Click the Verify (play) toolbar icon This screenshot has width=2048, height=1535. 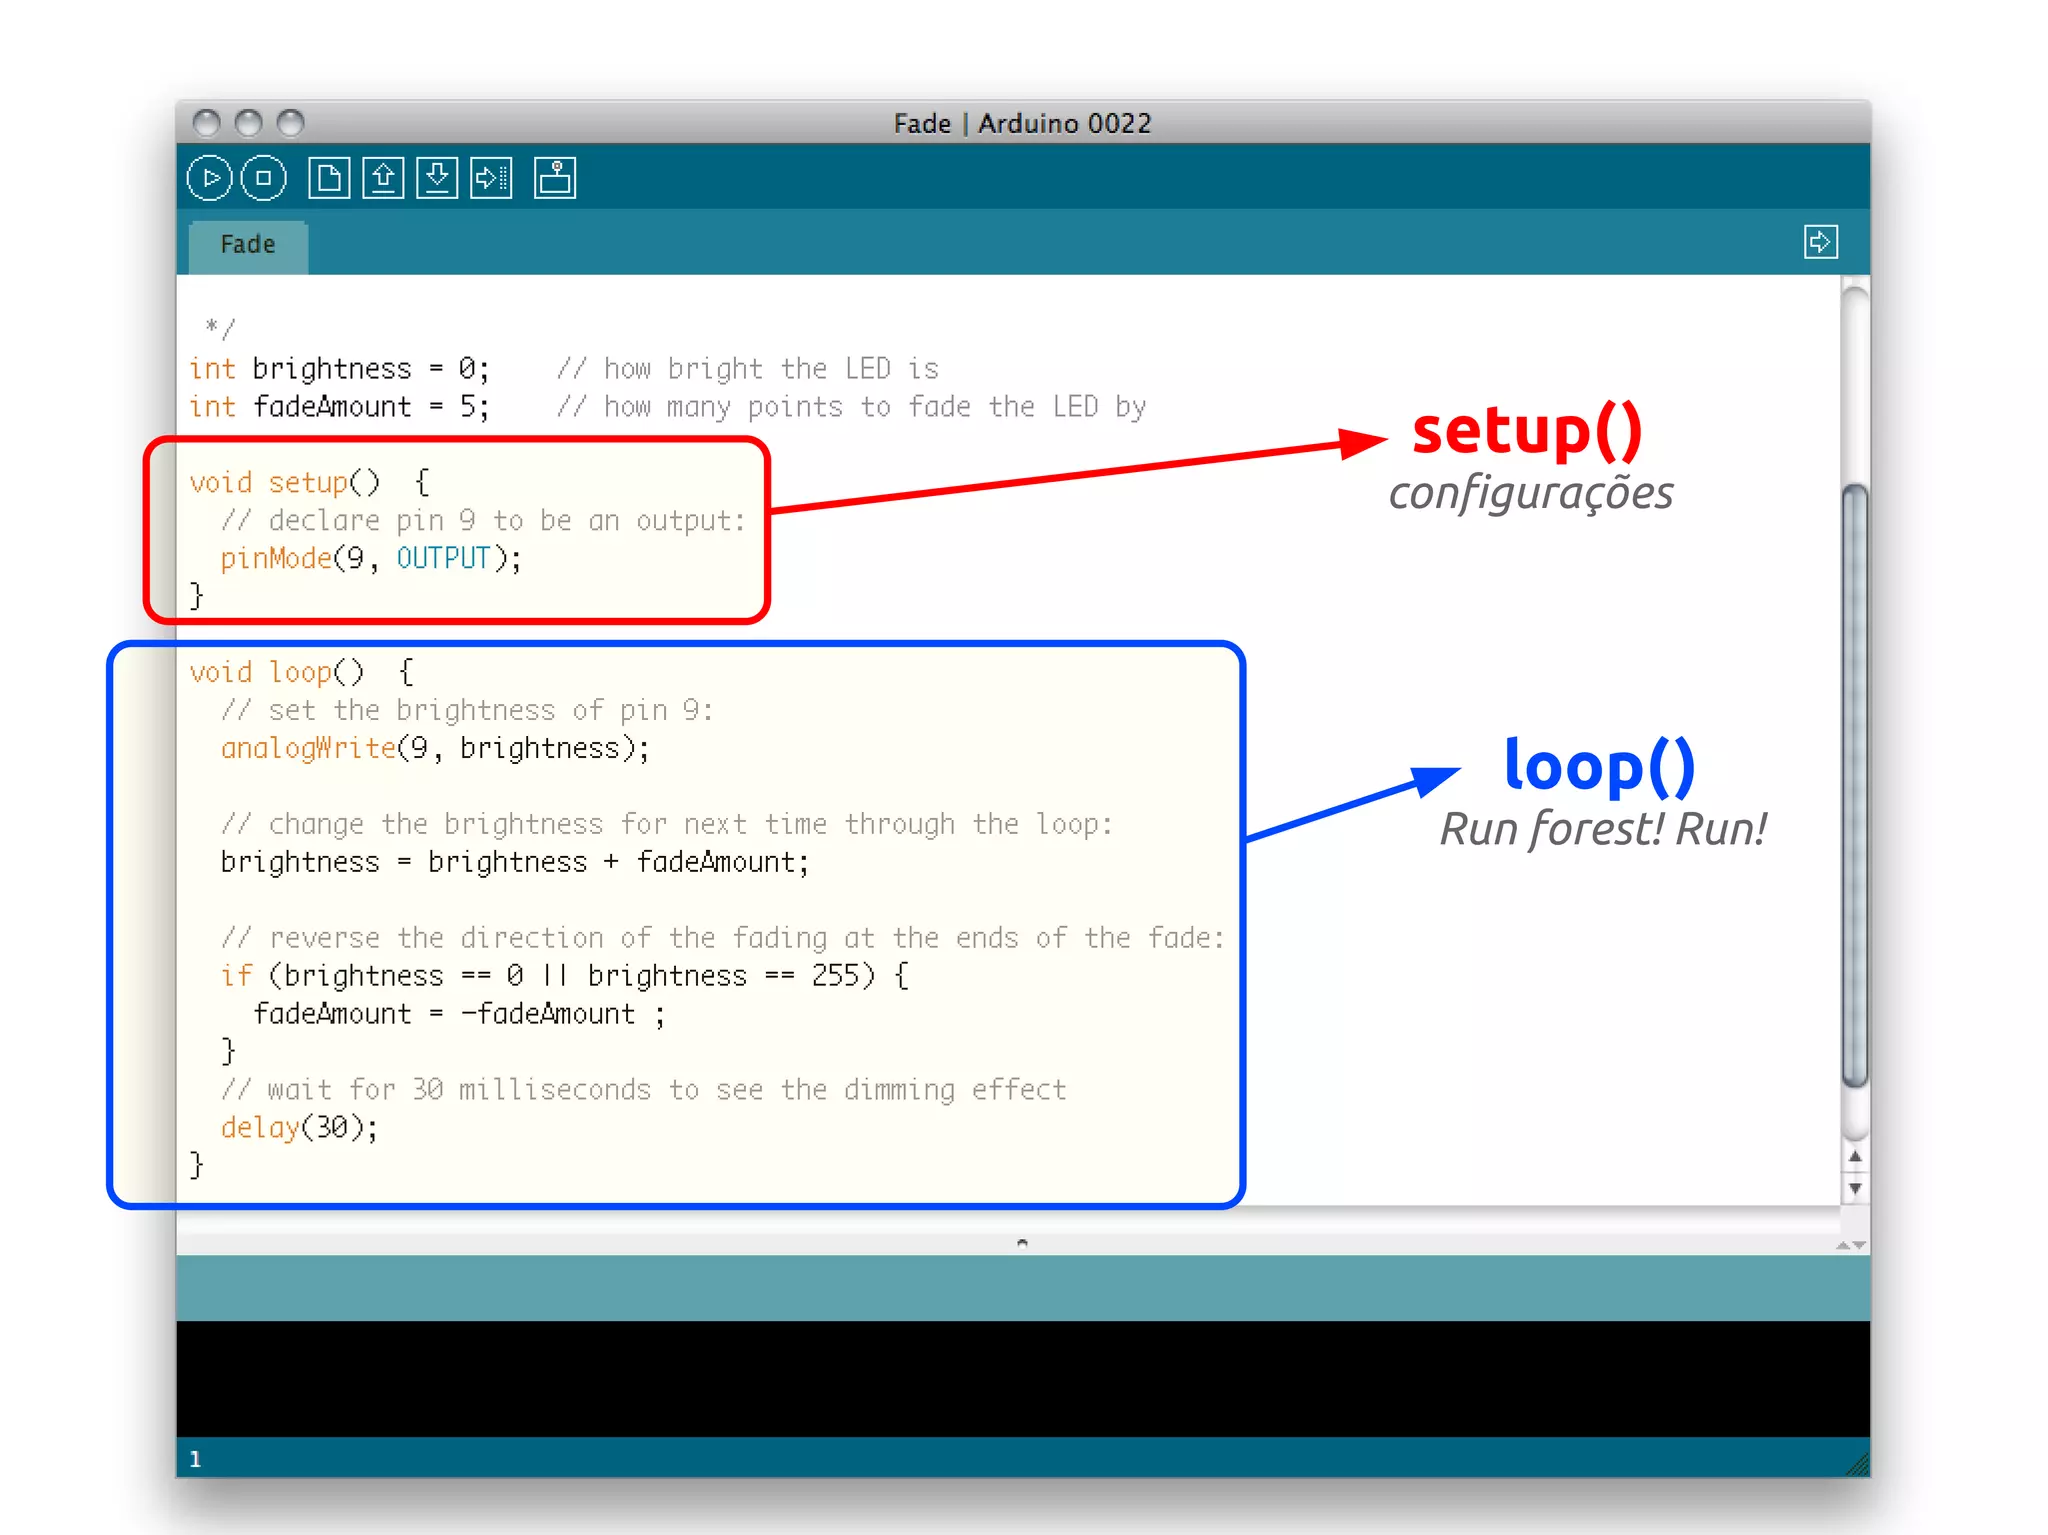coord(210,179)
